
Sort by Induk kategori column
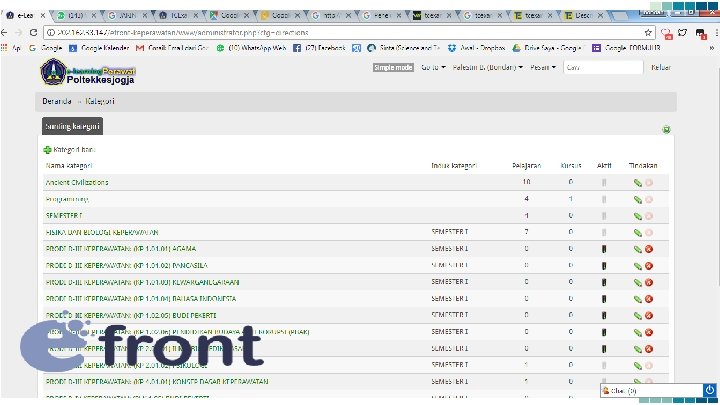click(454, 165)
